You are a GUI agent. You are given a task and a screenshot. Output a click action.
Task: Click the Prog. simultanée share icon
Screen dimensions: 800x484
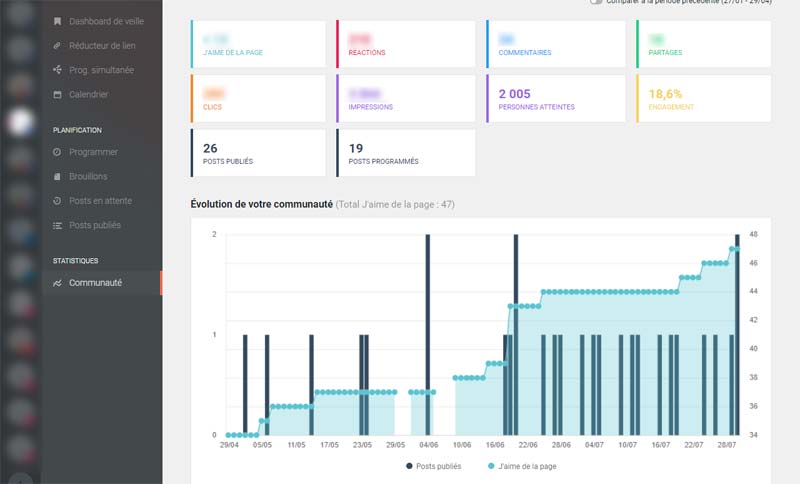57,70
